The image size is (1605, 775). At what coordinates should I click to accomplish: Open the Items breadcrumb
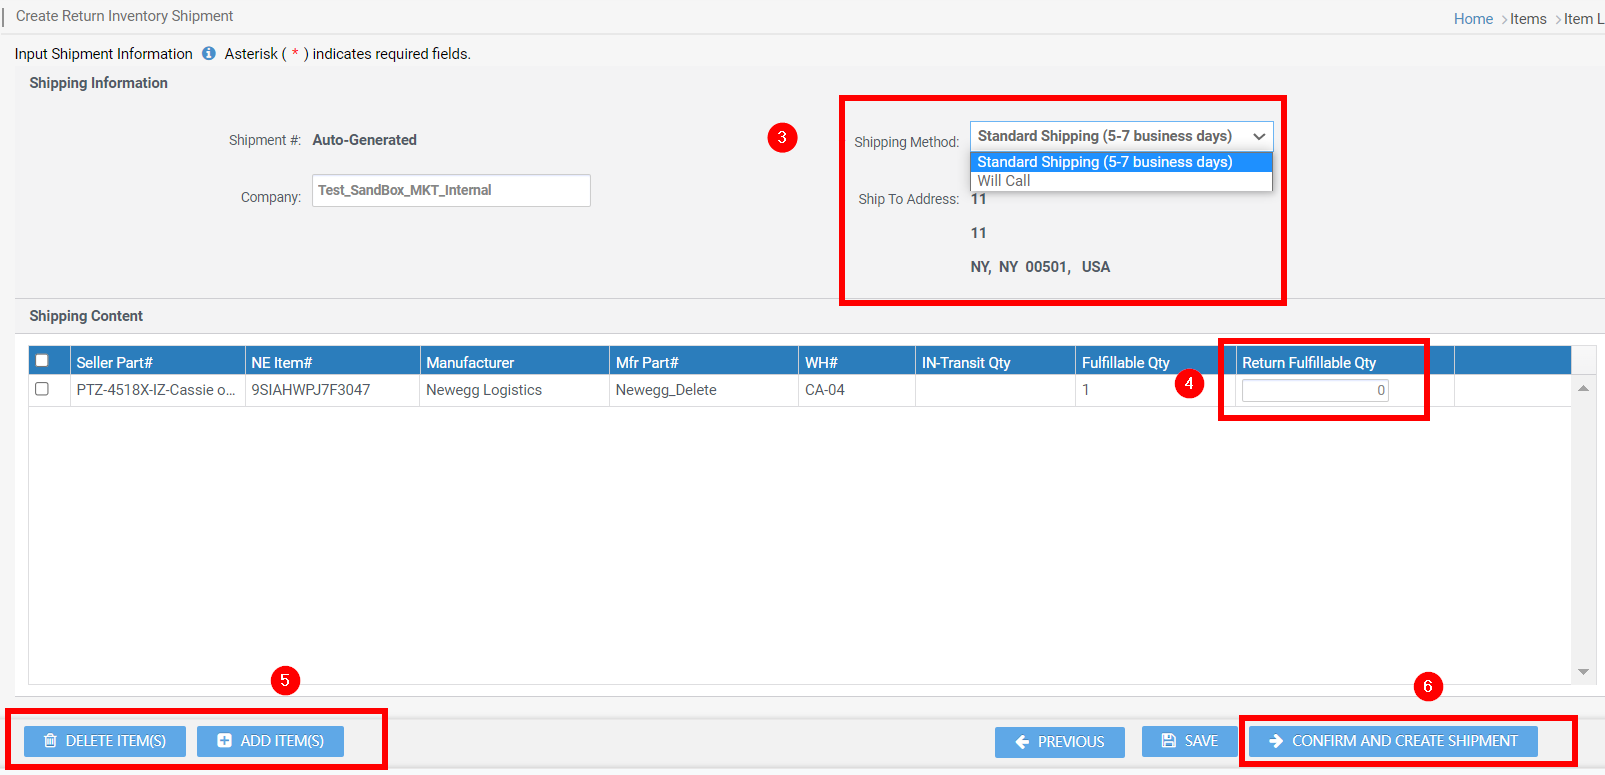click(x=1528, y=19)
